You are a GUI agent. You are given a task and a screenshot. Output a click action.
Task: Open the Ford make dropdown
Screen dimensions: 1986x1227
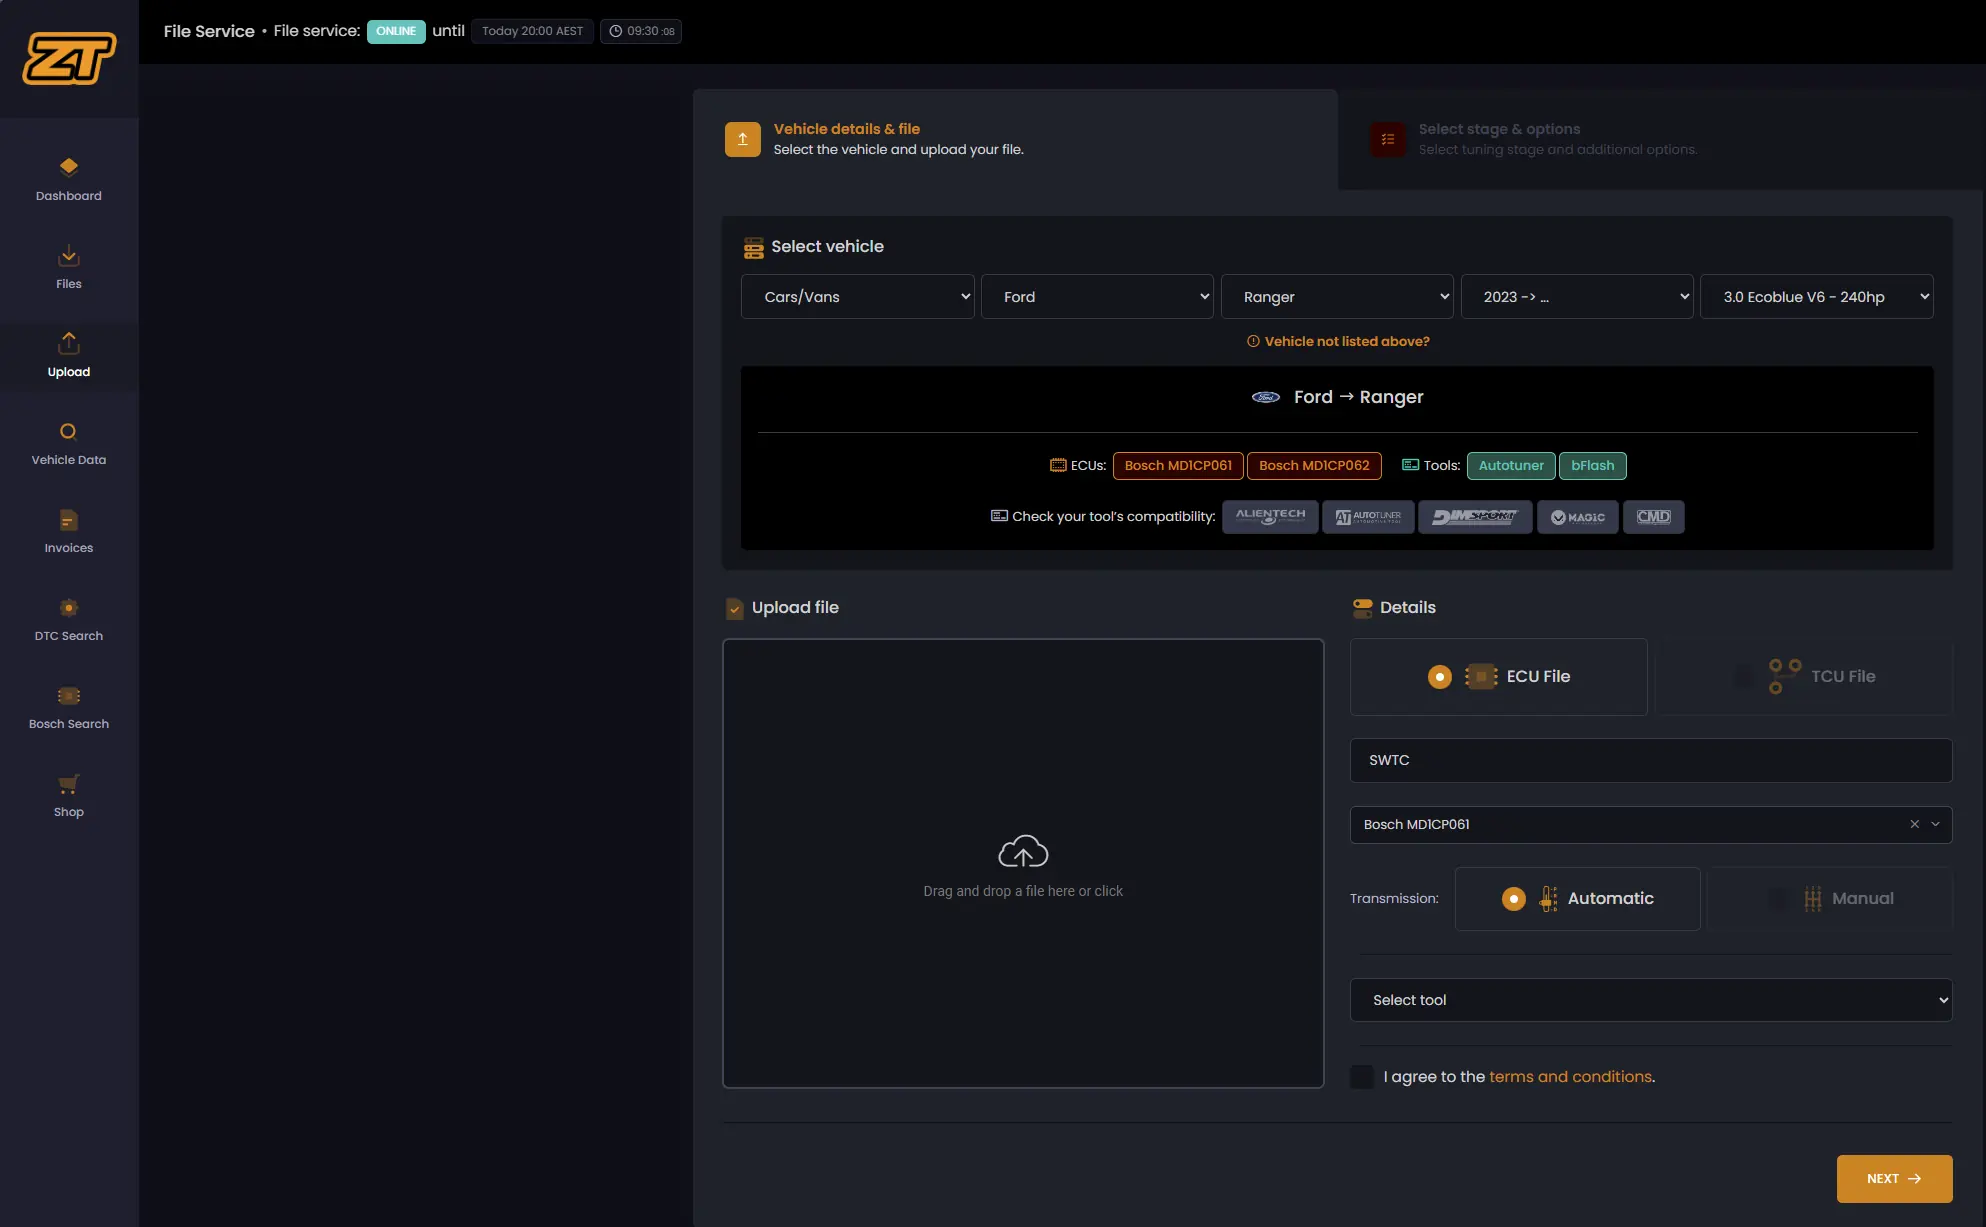click(x=1097, y=297)
